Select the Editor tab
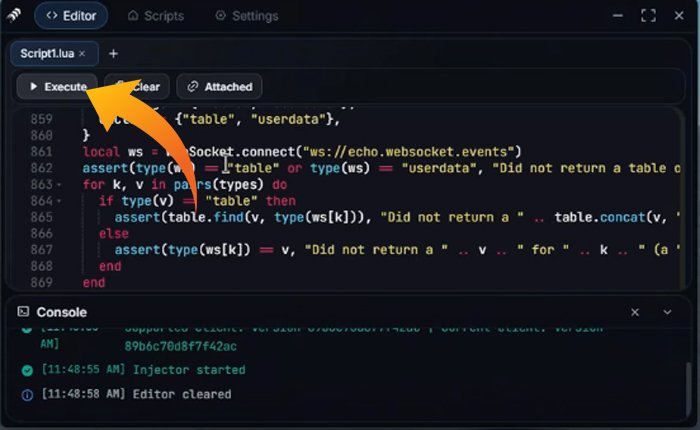This screenshot has height=430, width=700. pyautogui.click(x=71, y=16)
